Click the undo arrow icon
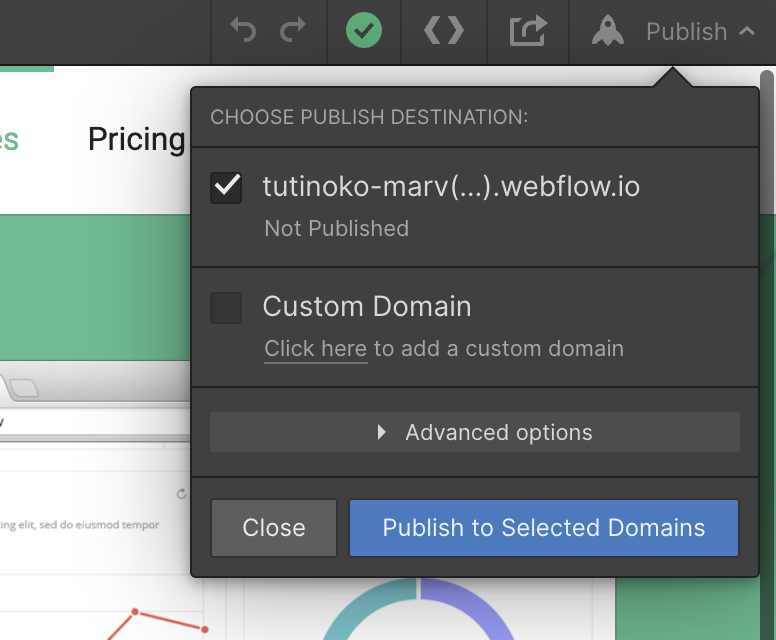This screenshot has height=640, width=776. [243, 30]
